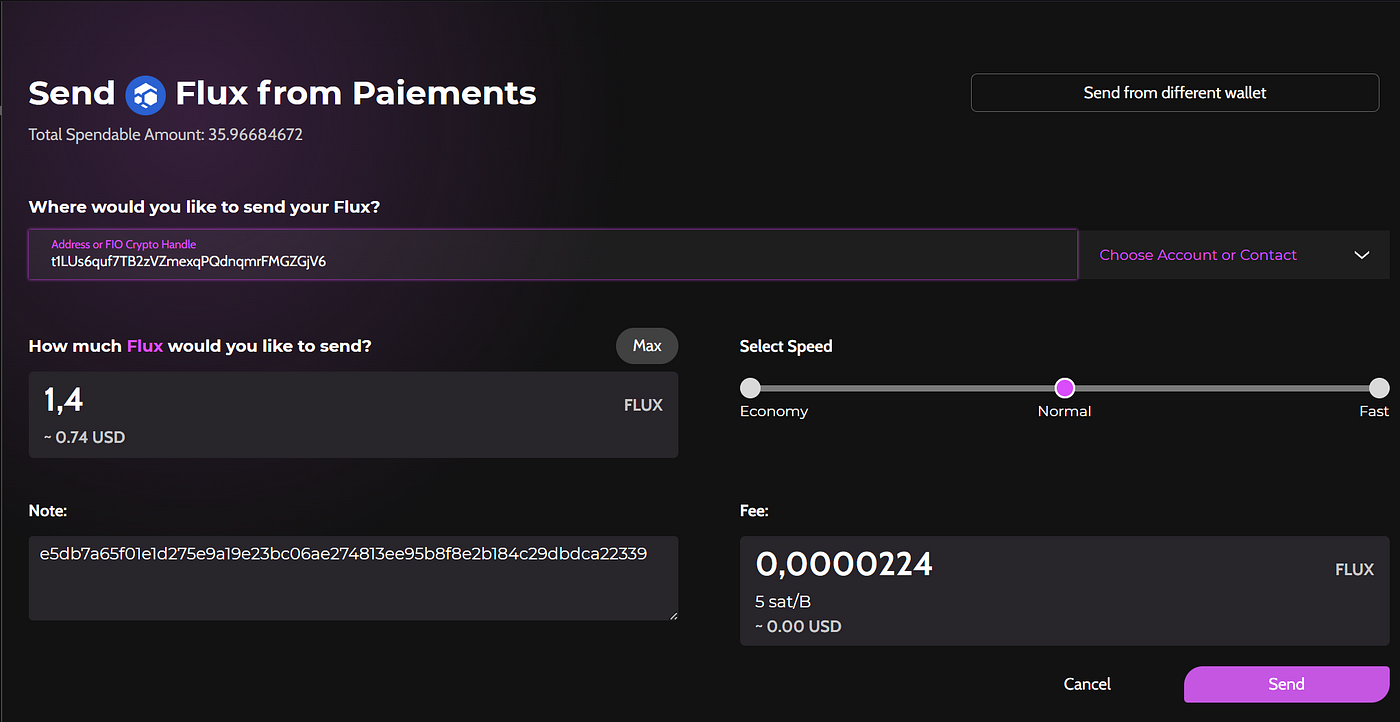Click the Flux amount field showing 1,4

click(353, 415)
